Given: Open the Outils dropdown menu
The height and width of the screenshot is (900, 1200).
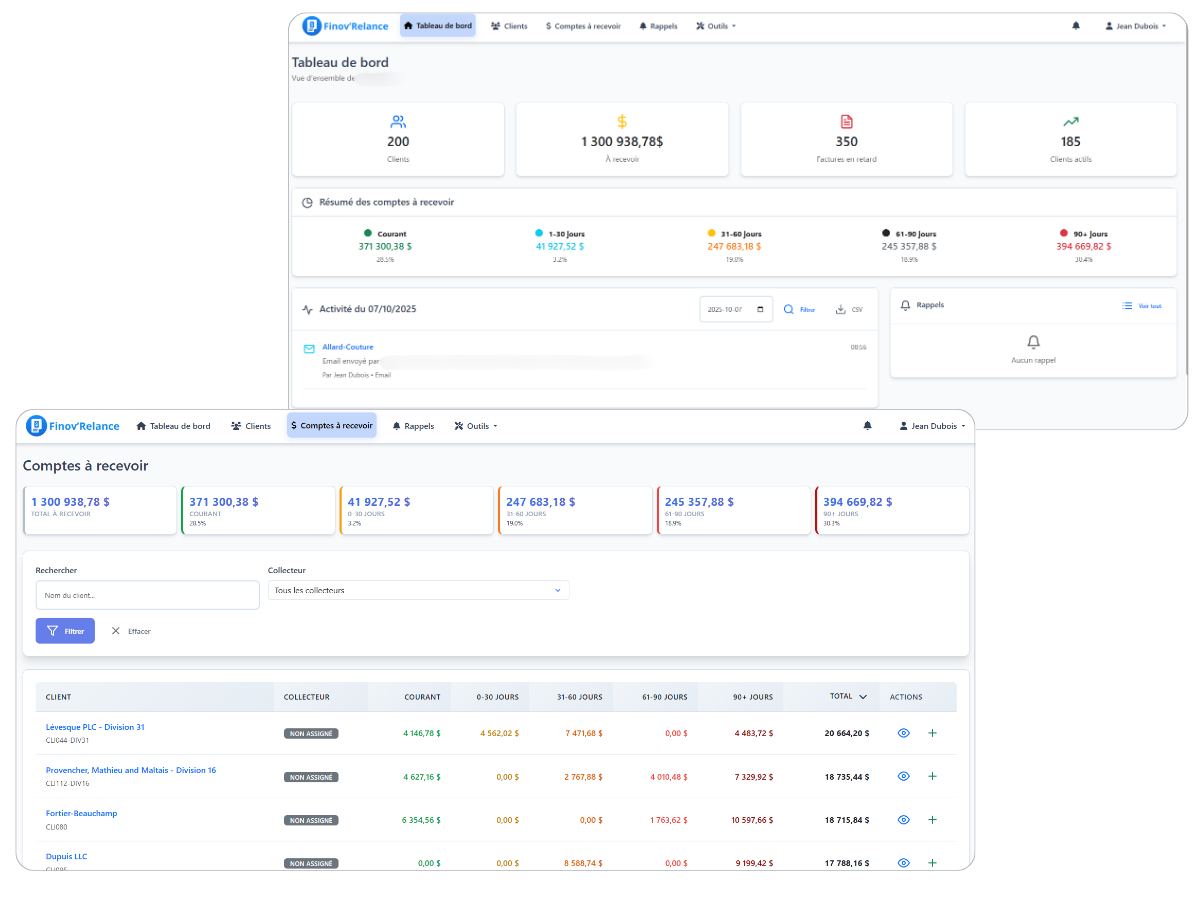Looking at the screenshot, I should click(476, 425).
